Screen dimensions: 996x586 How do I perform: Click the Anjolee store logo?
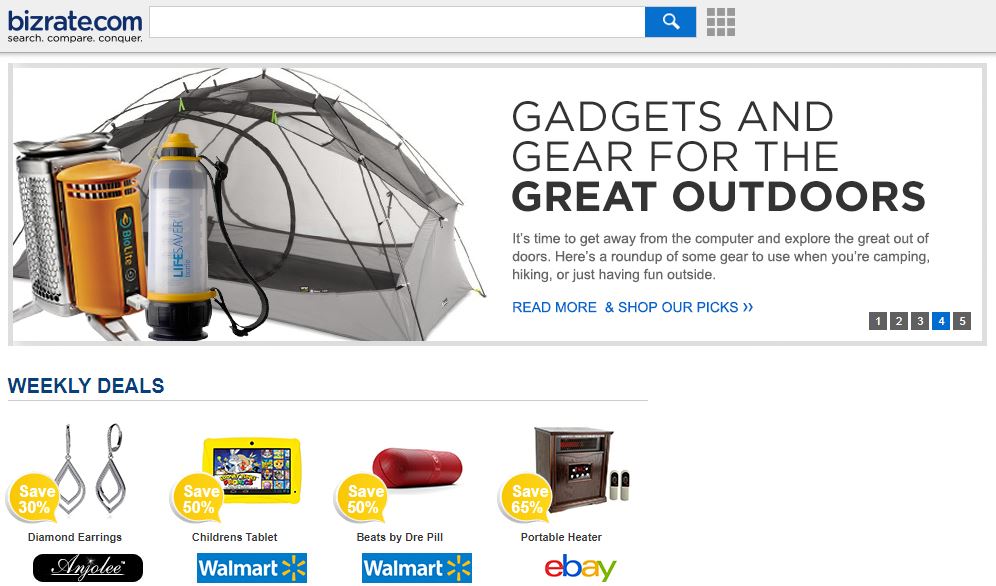click(88, 568)
